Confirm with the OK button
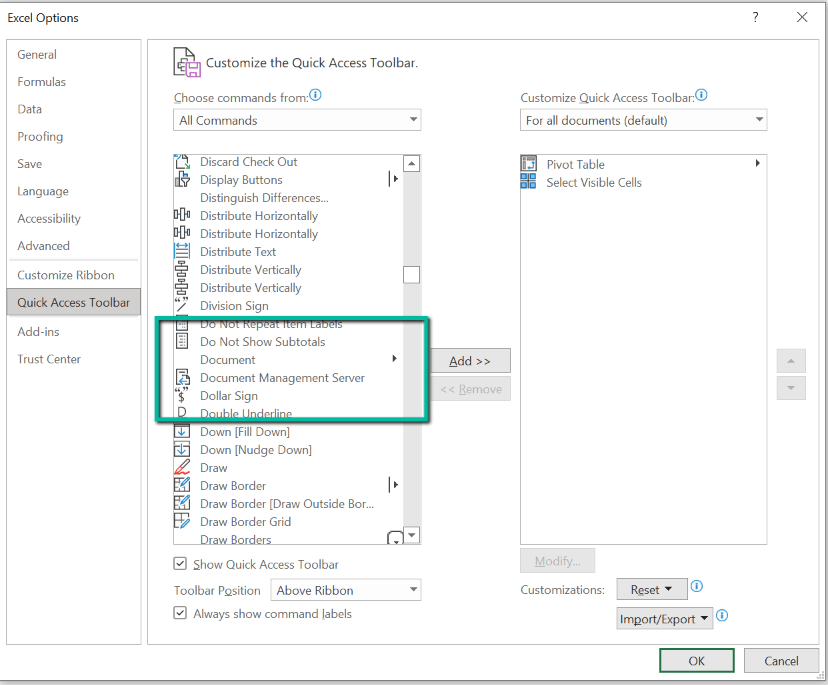 697,661
